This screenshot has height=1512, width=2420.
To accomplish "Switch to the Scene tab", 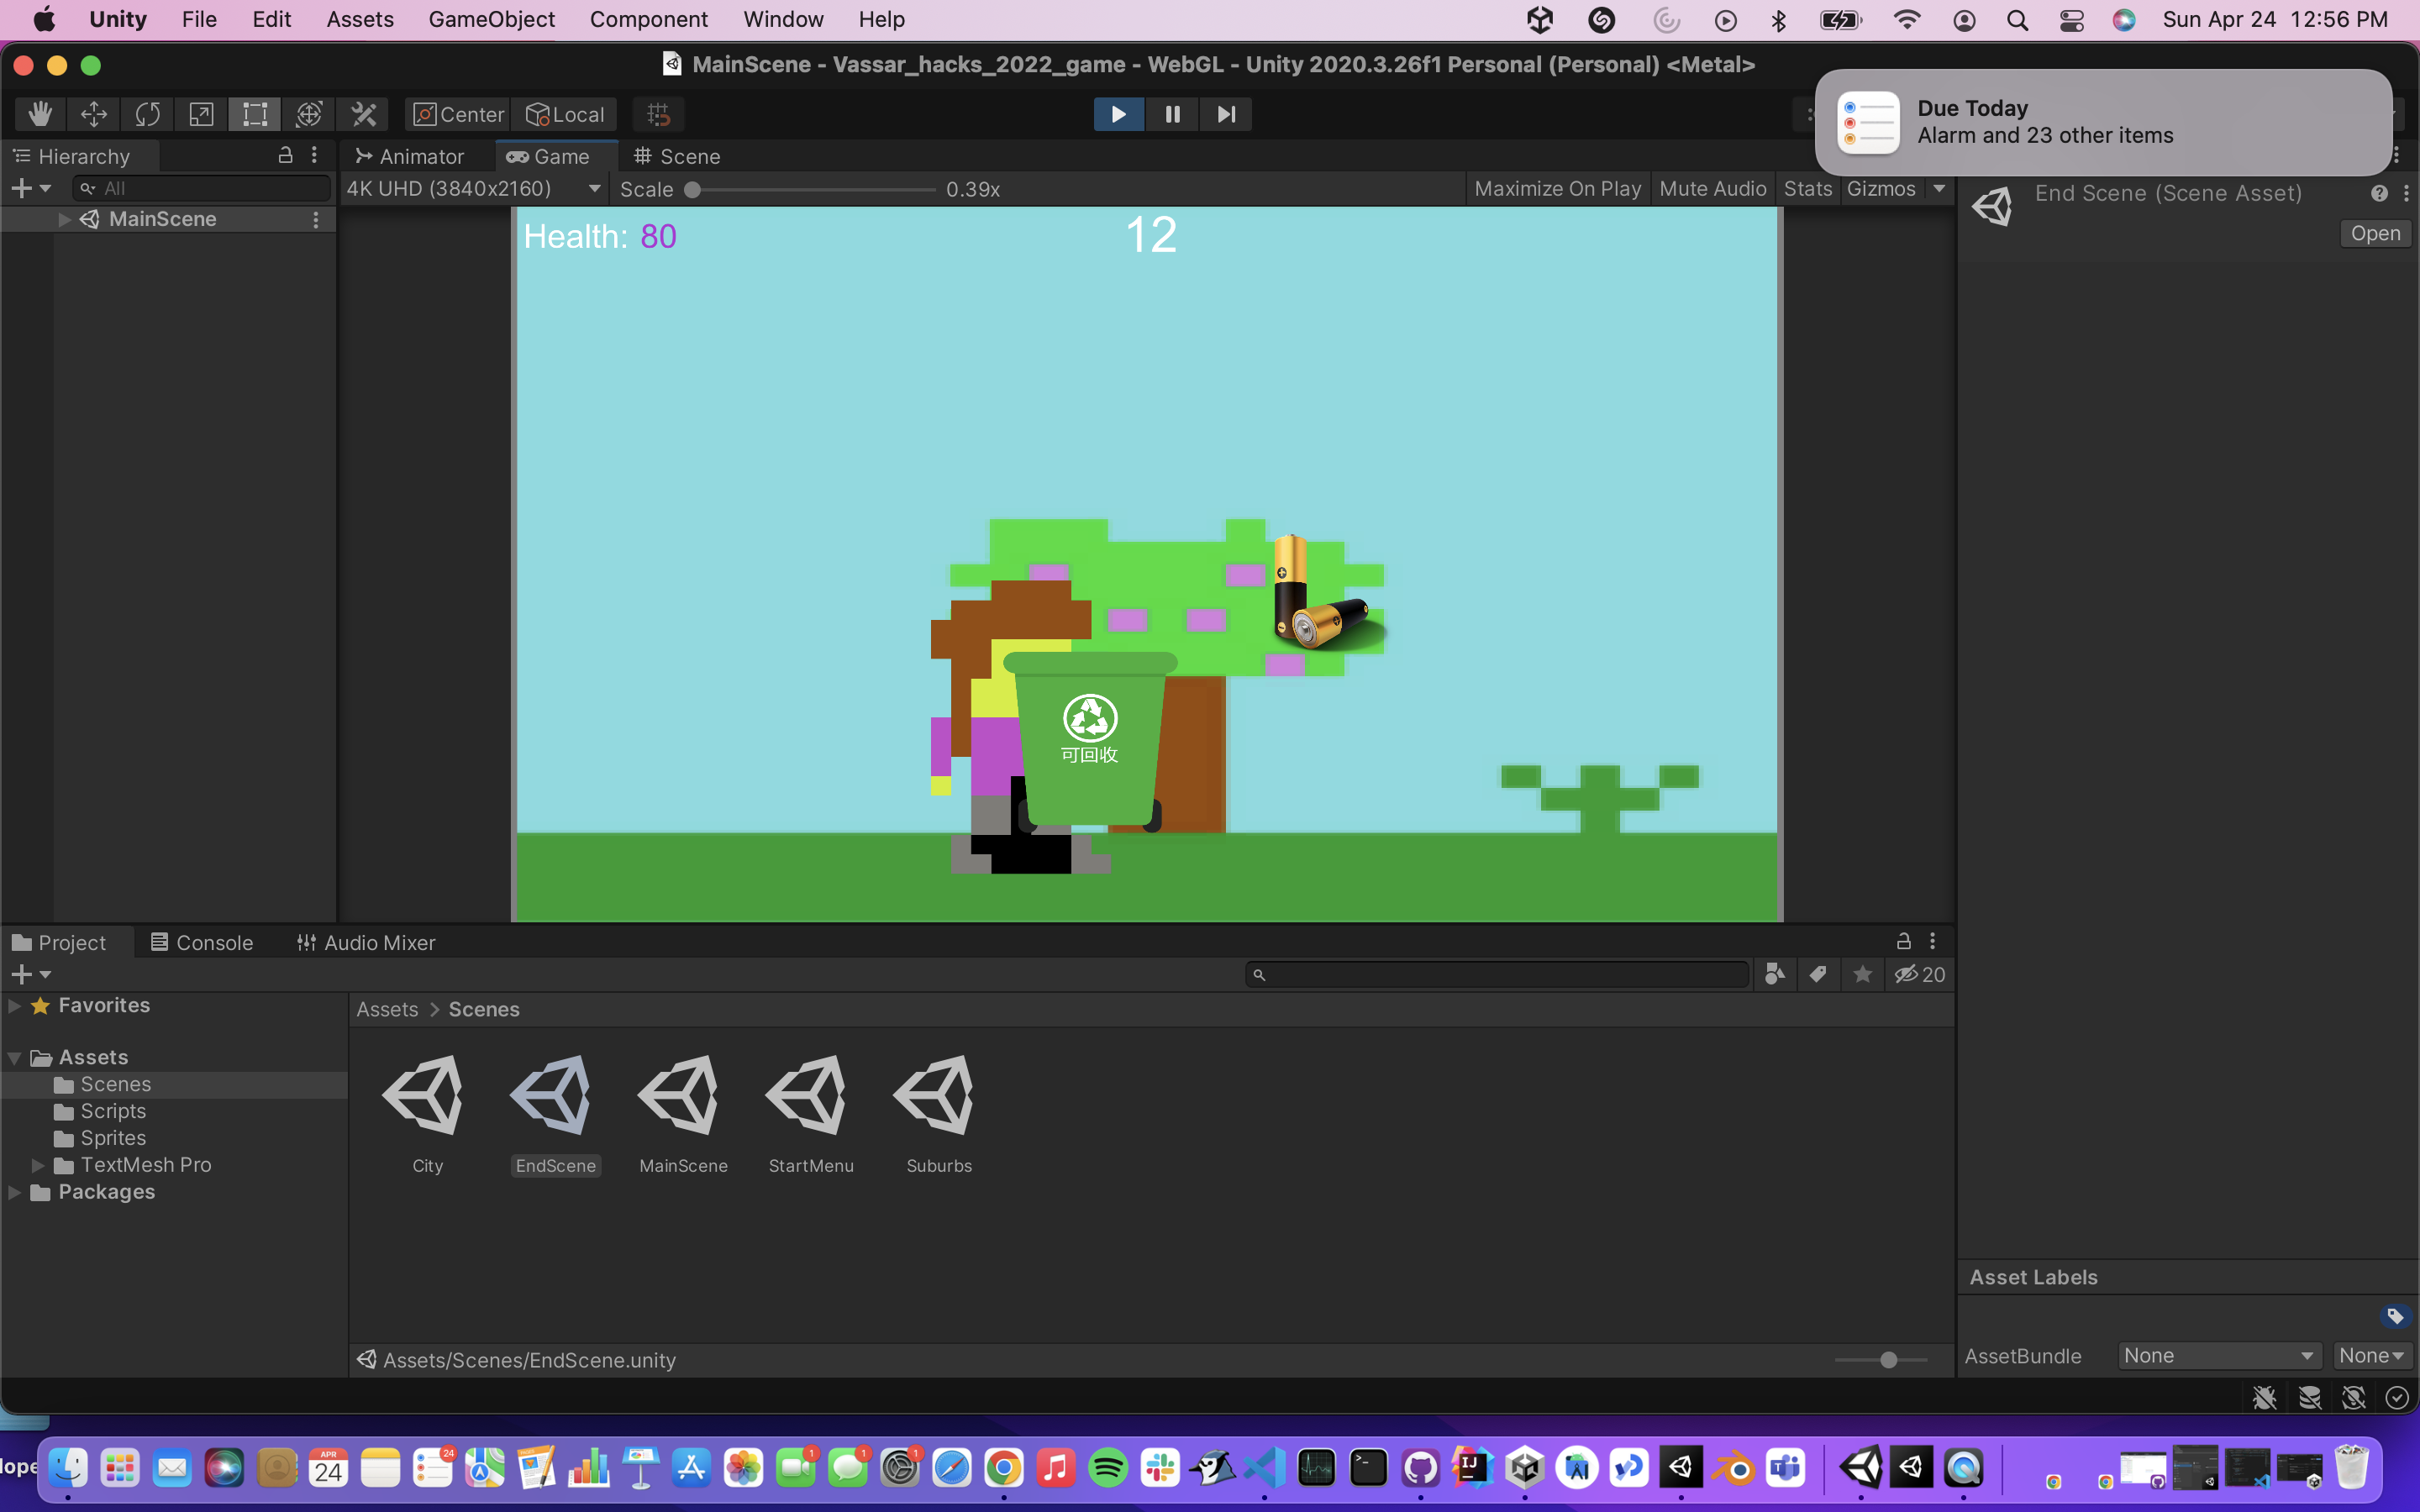I will pos(677,157).
